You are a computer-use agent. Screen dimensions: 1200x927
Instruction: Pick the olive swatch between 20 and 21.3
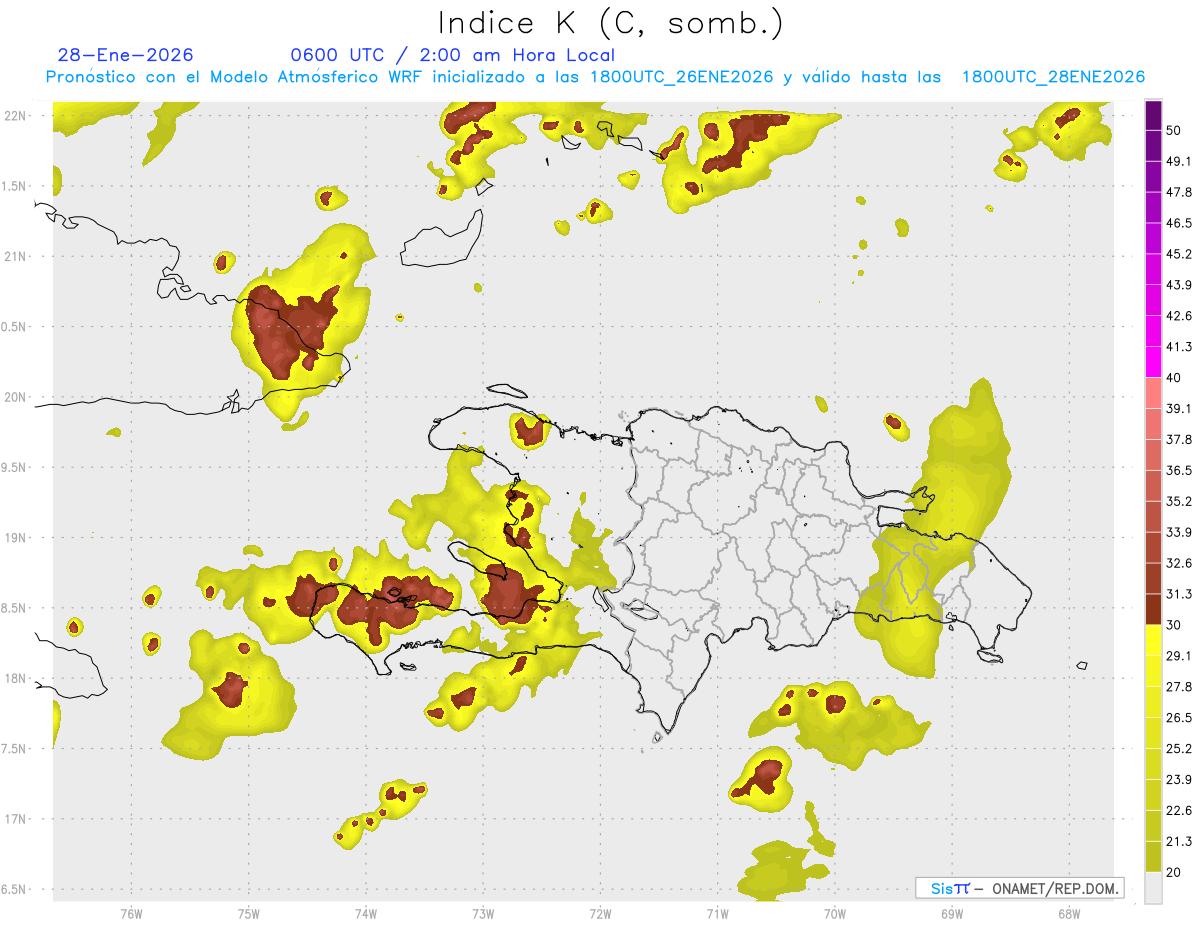[x=1154, y=857]
